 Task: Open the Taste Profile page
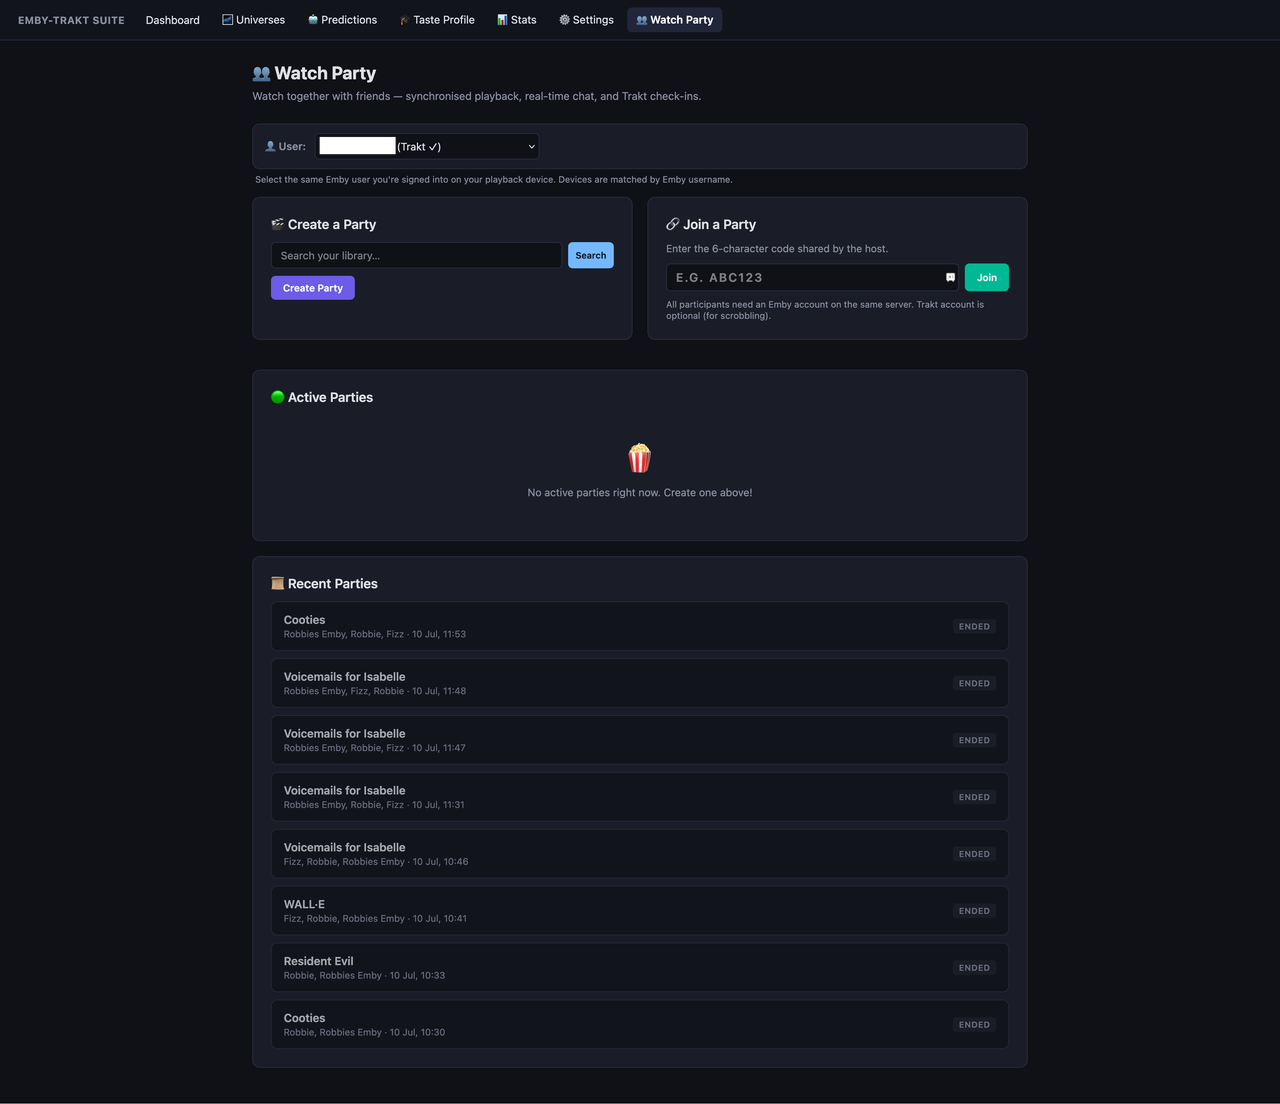pos(437,20)
